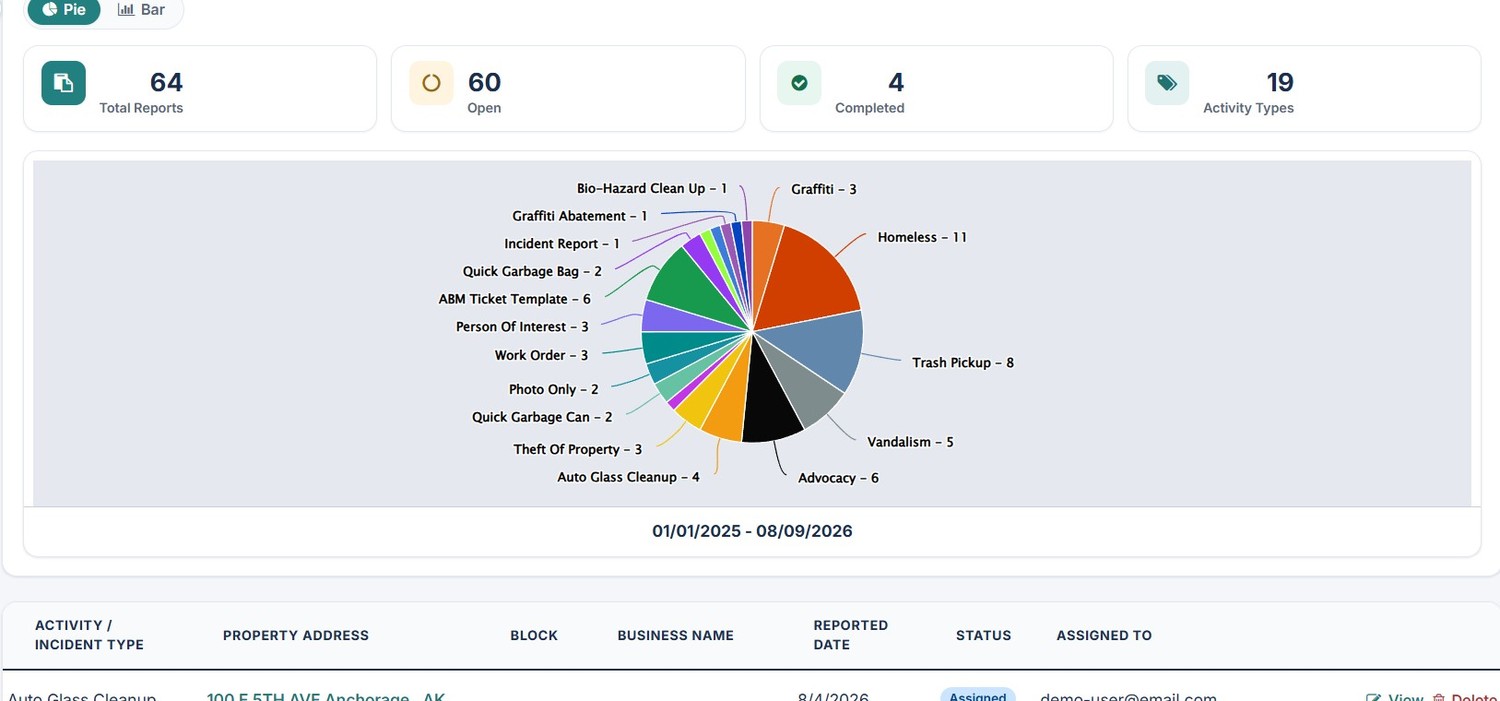1500x701 pixels.
Task: Click the green ABM Ticket Template slice
Action: tap(689, 283)
